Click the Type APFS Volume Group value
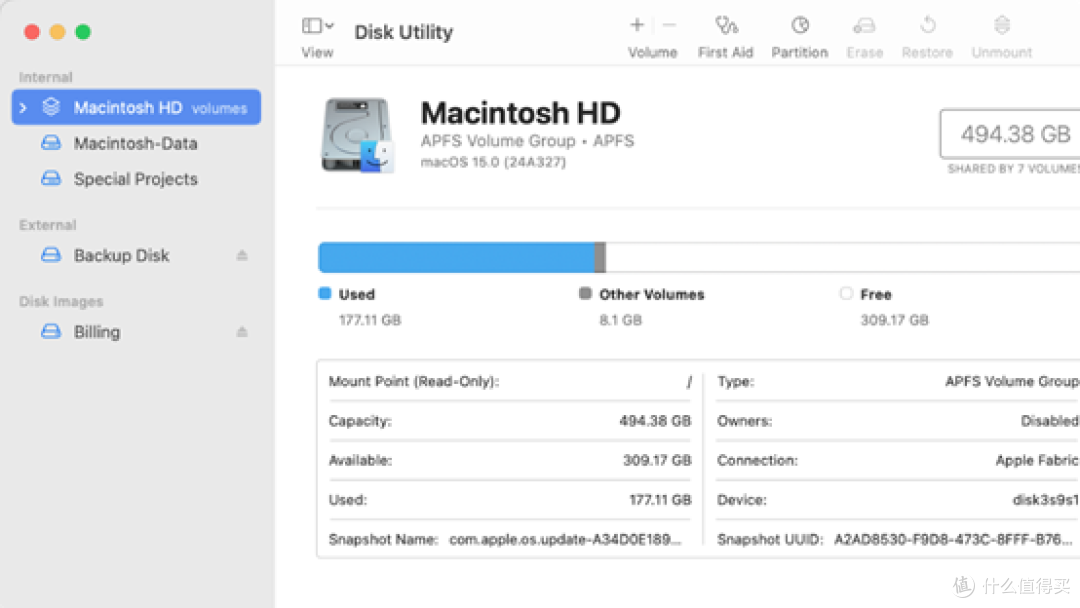1080x608 pixels. [1012, 381]
